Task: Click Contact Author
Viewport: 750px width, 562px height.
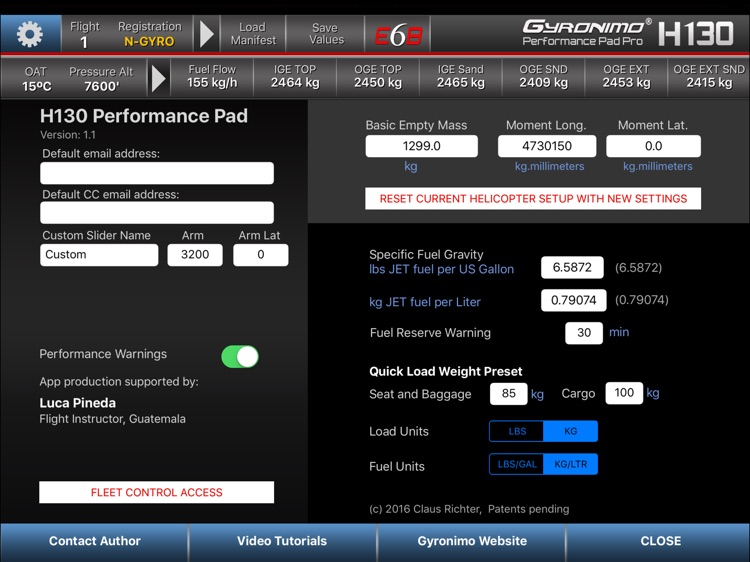Action: [x=94, y=541]
